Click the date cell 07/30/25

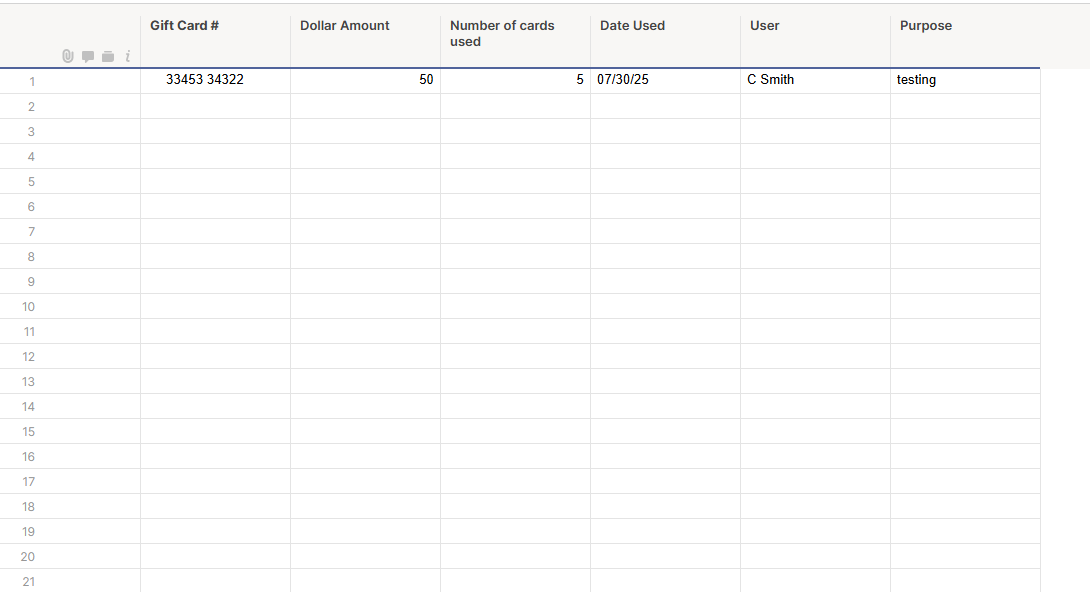pos(666,81)
